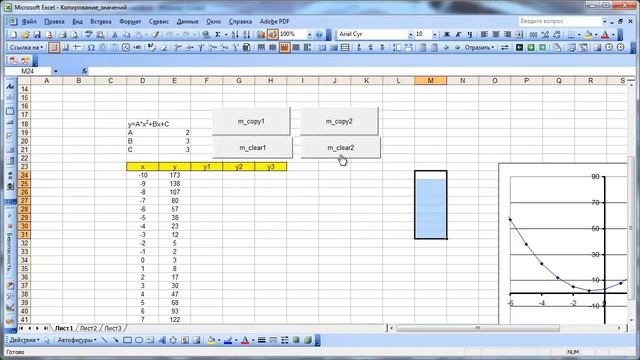This screenshot has width=640, height=360.
Task: Click the Print icon in the standard toolbar
Action: 63,35
